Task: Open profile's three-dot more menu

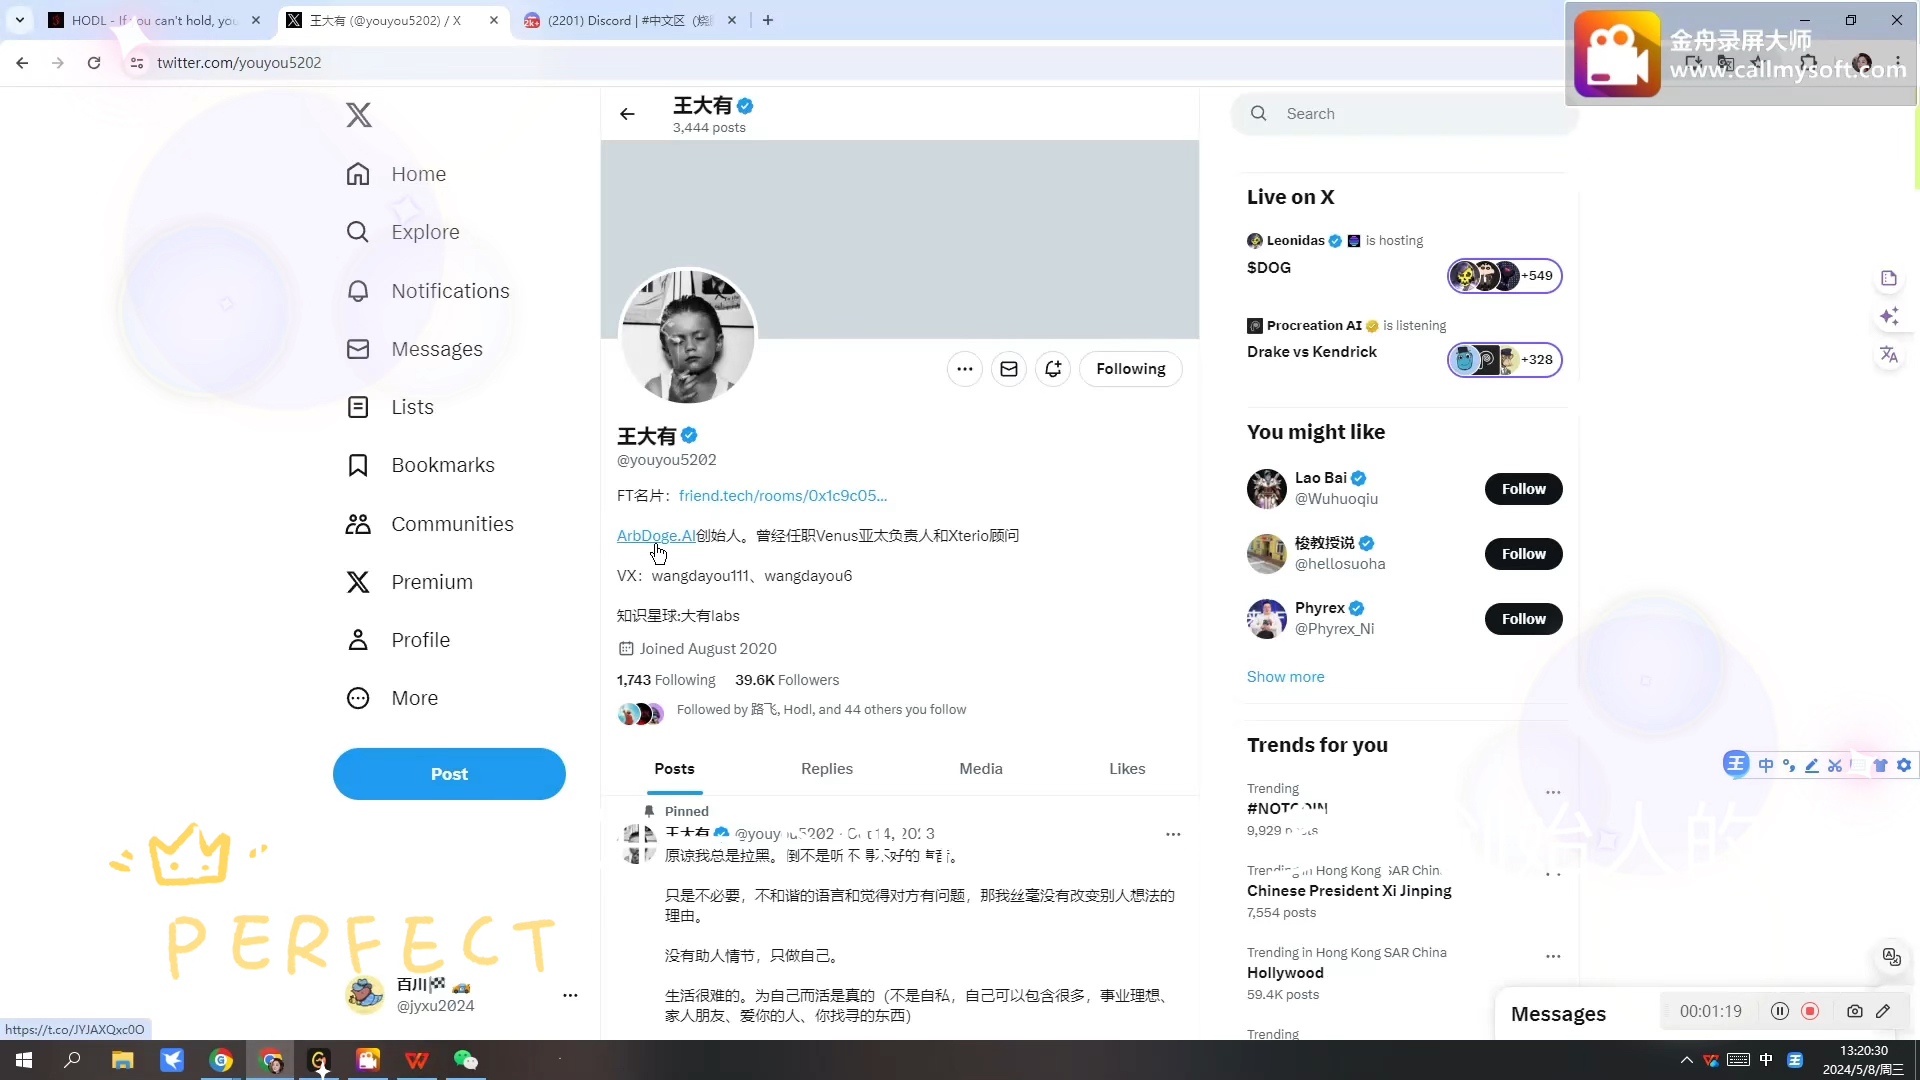Action: pos(965,369)
